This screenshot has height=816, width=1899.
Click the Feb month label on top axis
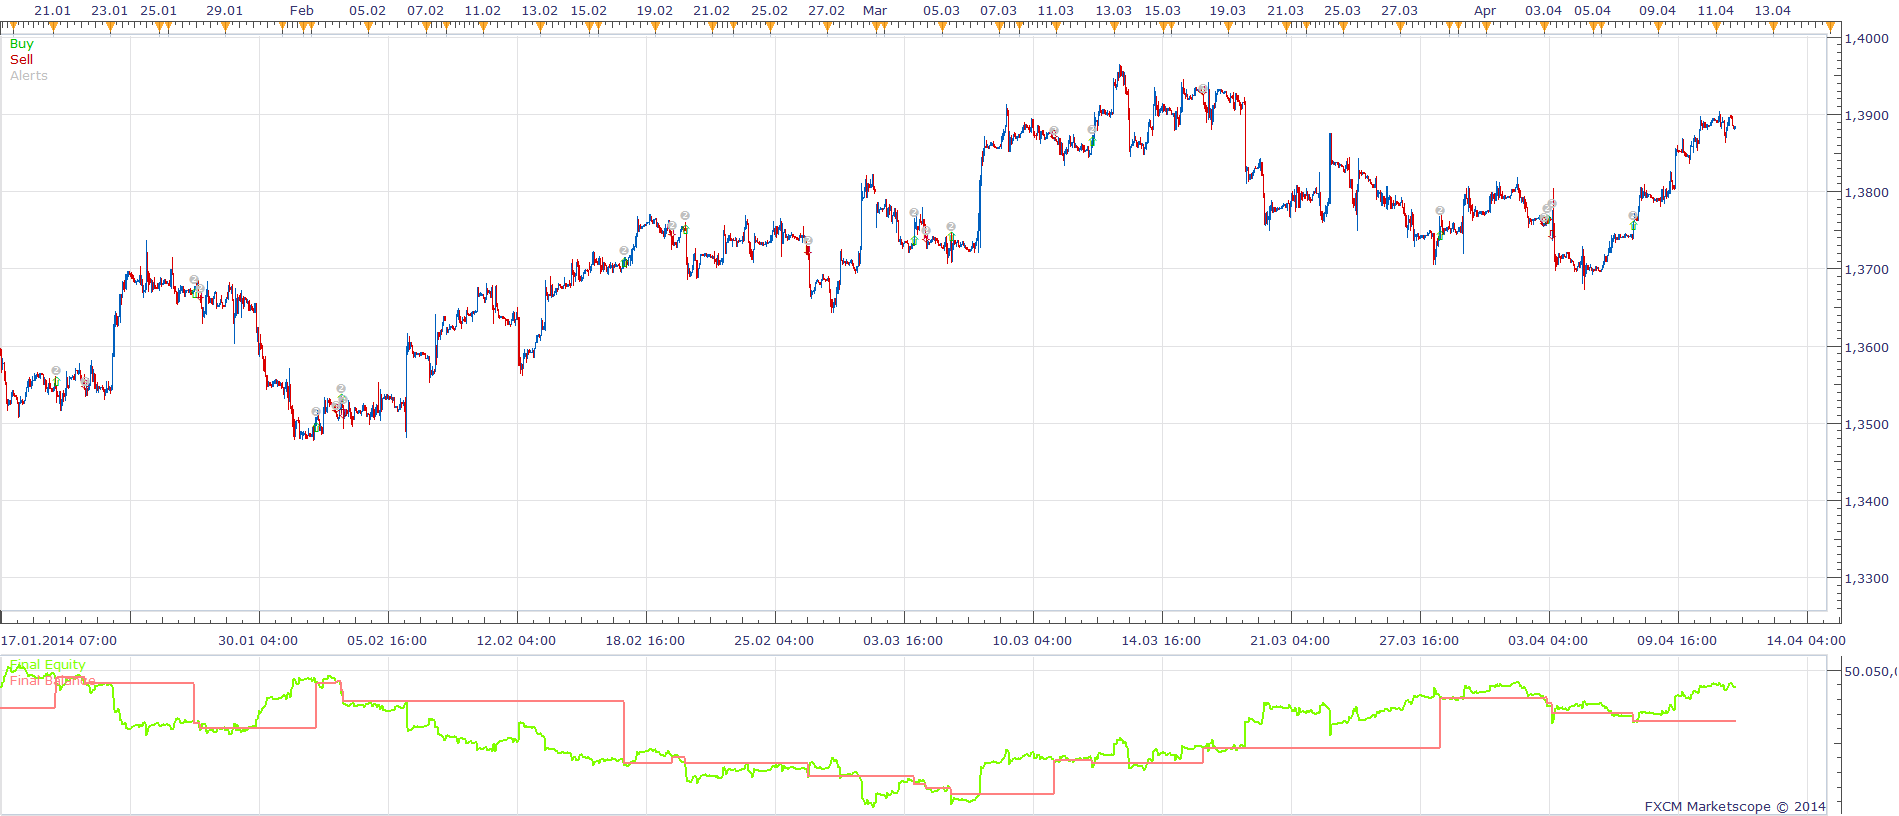(302, 11)
